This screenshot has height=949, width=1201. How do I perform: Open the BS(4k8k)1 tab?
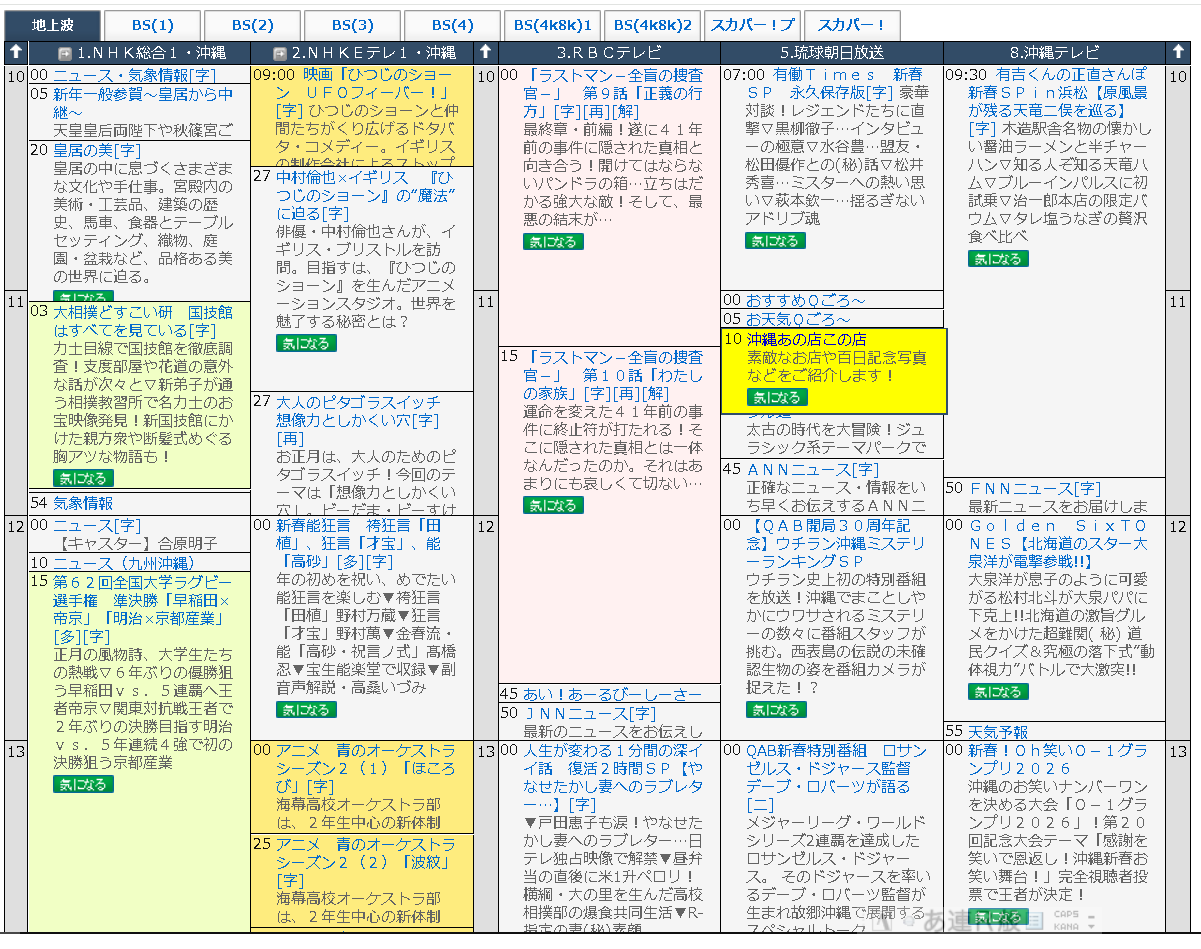551,25
